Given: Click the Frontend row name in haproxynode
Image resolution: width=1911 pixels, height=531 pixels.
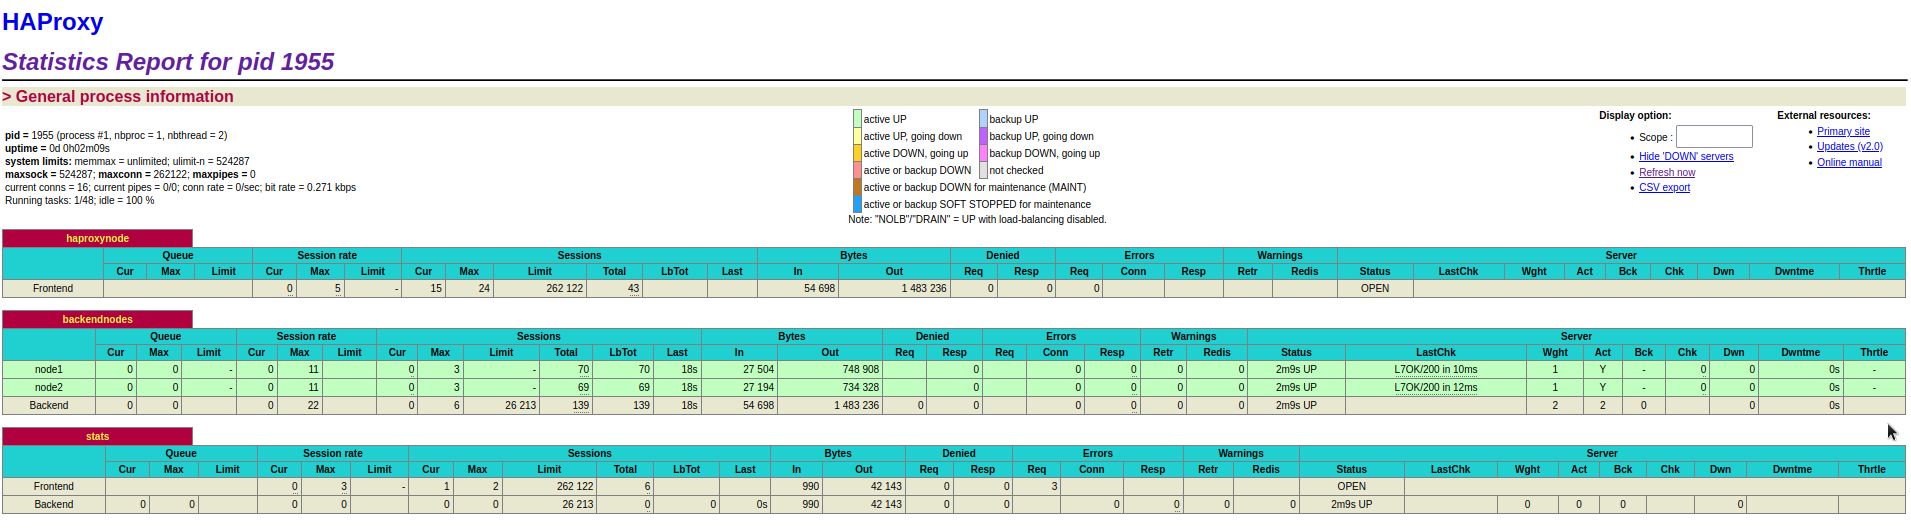Looking at the screenshot, I should click(x=53, y=288).
